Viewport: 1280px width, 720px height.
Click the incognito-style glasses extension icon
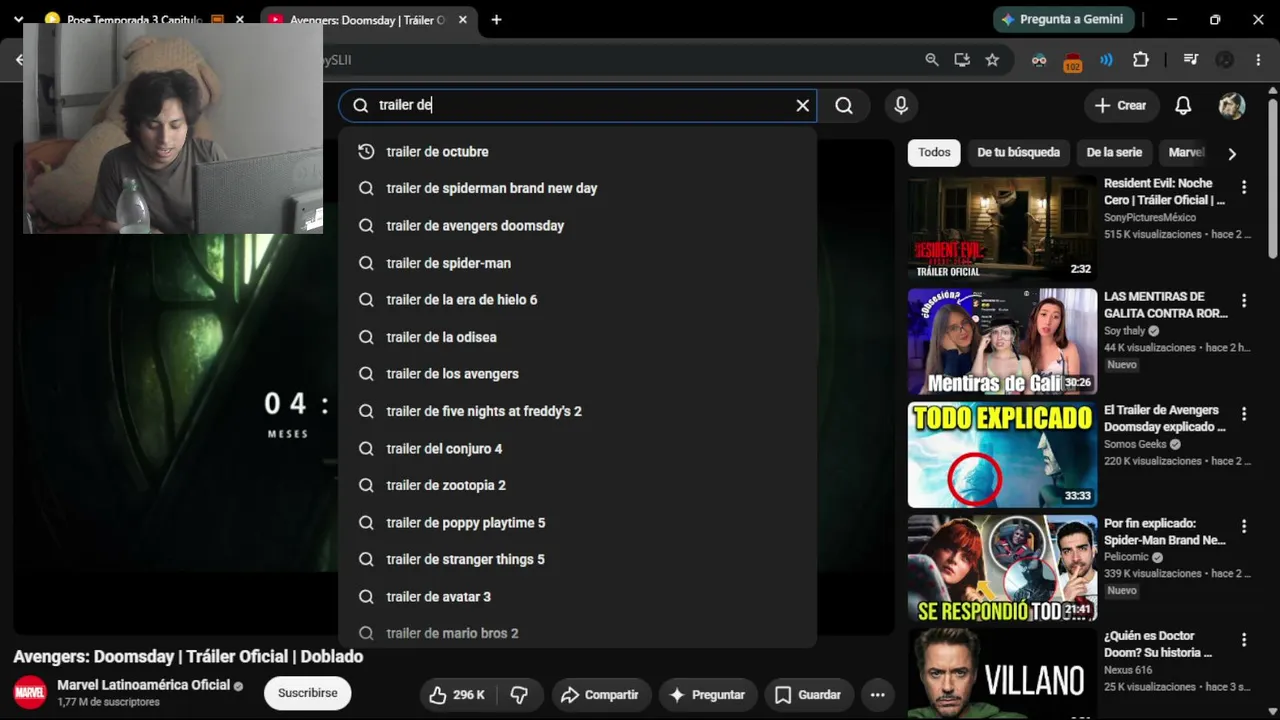pos(1039,60)
